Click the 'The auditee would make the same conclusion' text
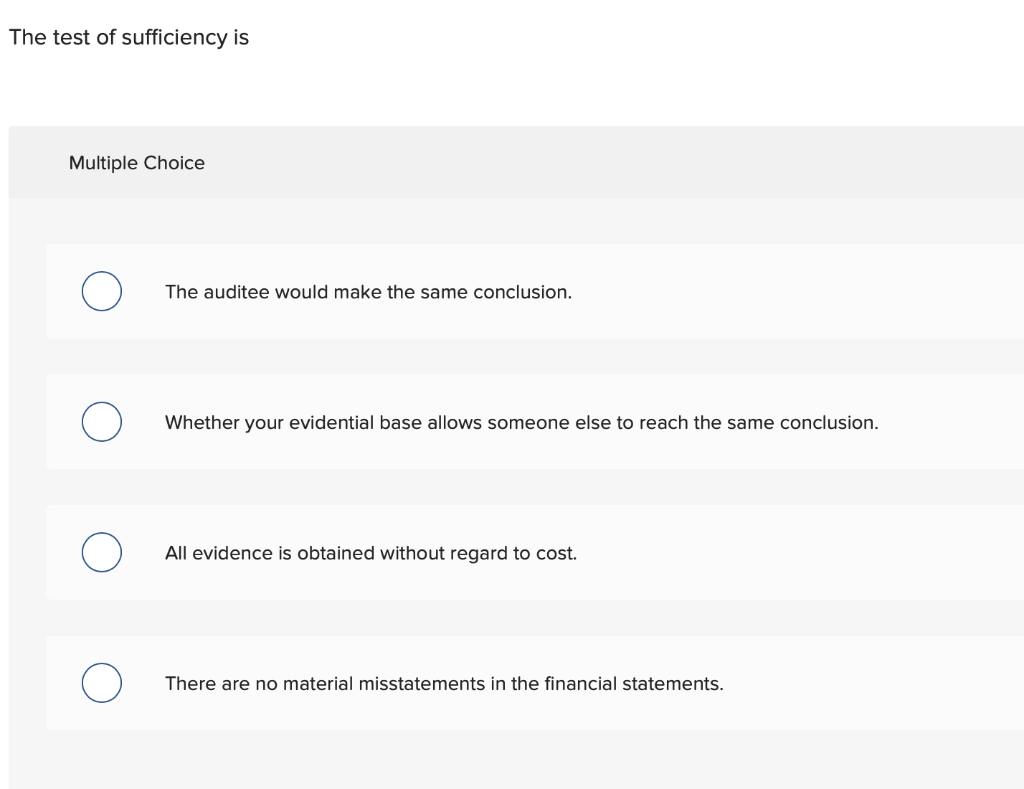Screen dimensions: 1024x789 (368, 292)
